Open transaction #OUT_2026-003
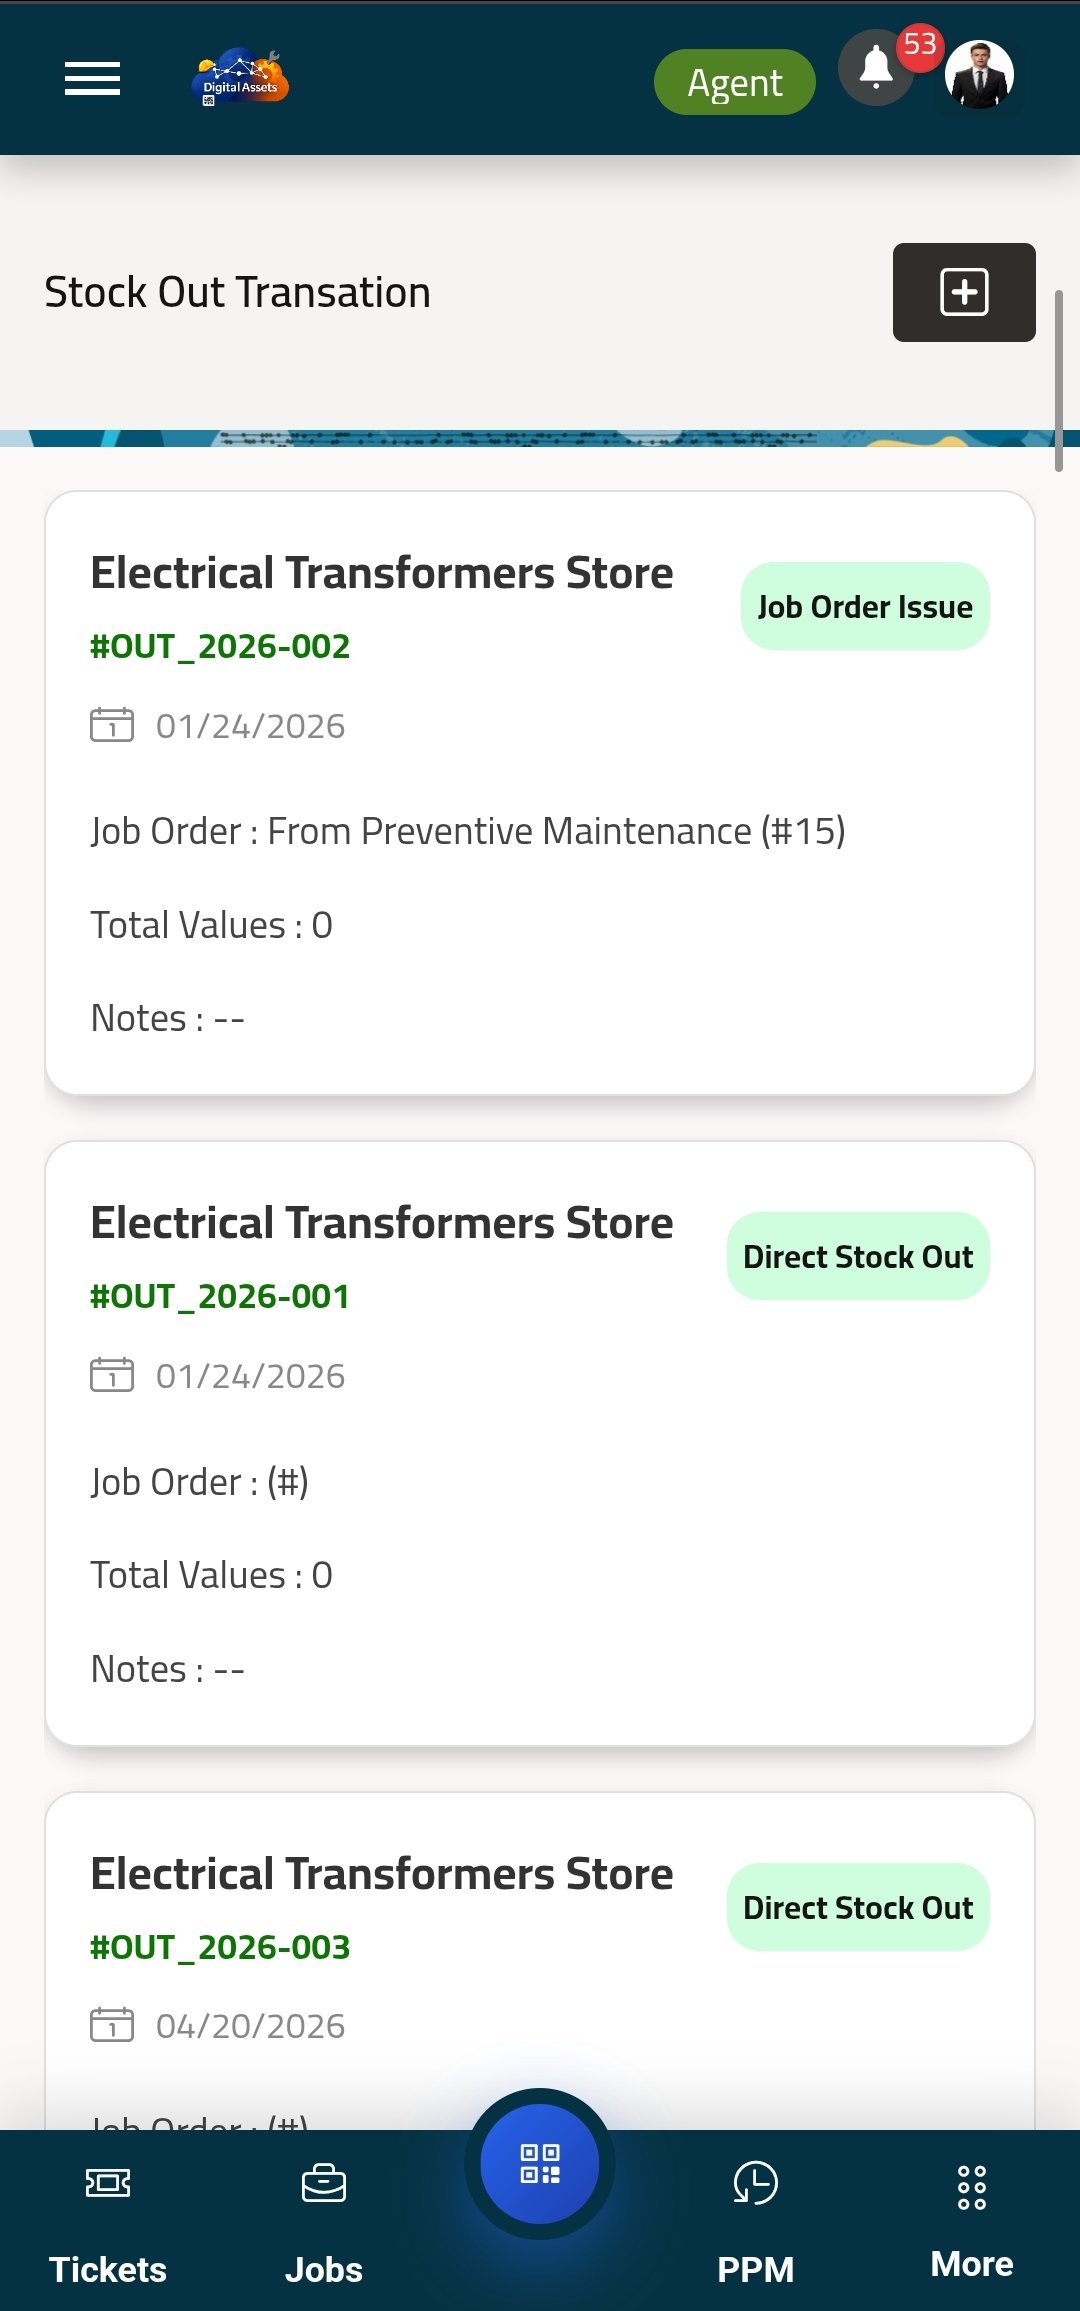The width and height of the screenshot is (1080, 2311). (x=220, y=1947)
